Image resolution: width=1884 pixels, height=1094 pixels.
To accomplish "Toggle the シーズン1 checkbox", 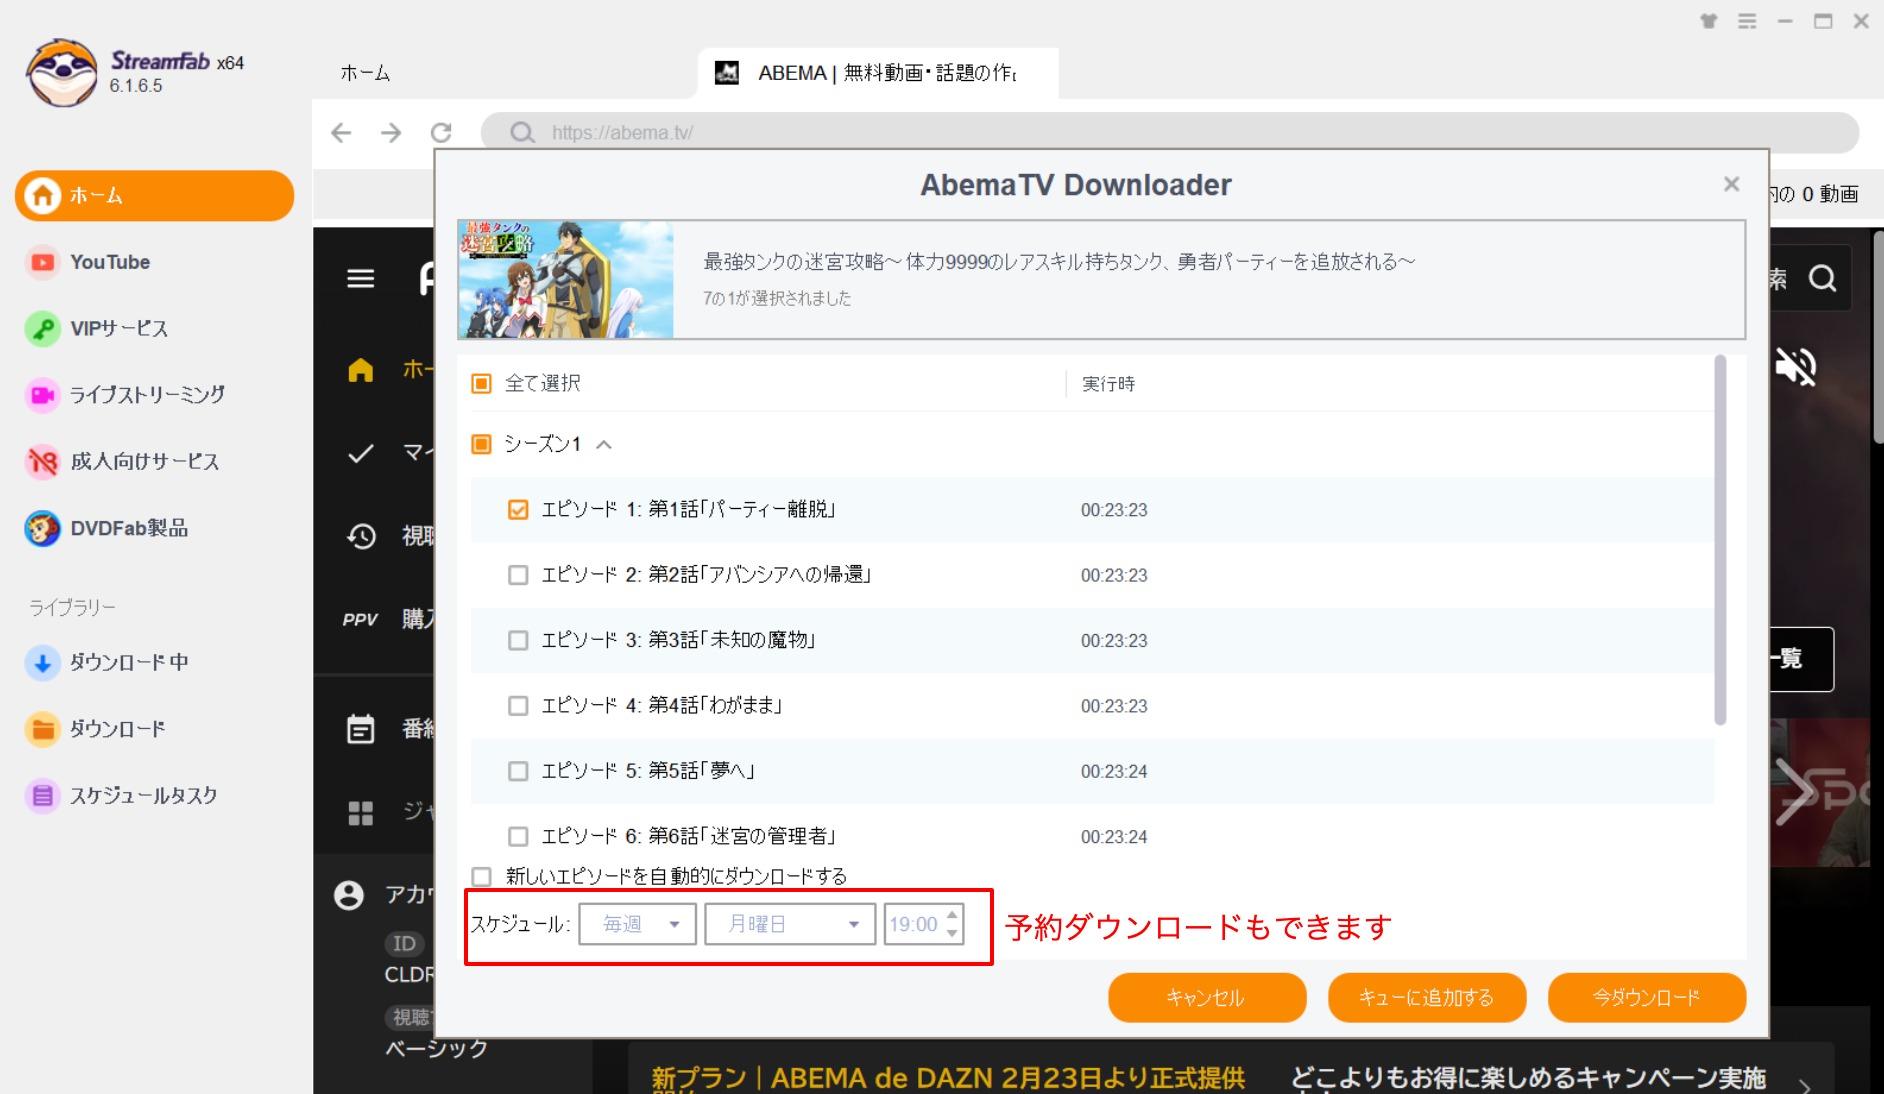I will (481, 444).
